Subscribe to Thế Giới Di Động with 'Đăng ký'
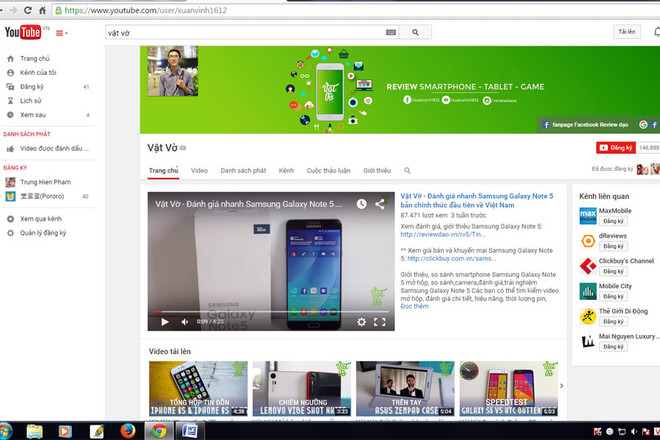Viewport: 660px width, 440px height. [x=613, y=322]
